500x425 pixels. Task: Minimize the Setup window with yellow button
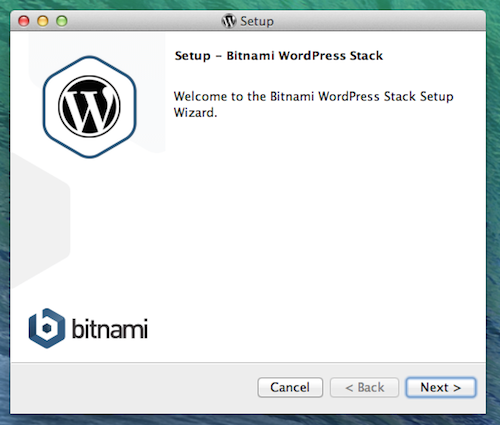[43, 21]
